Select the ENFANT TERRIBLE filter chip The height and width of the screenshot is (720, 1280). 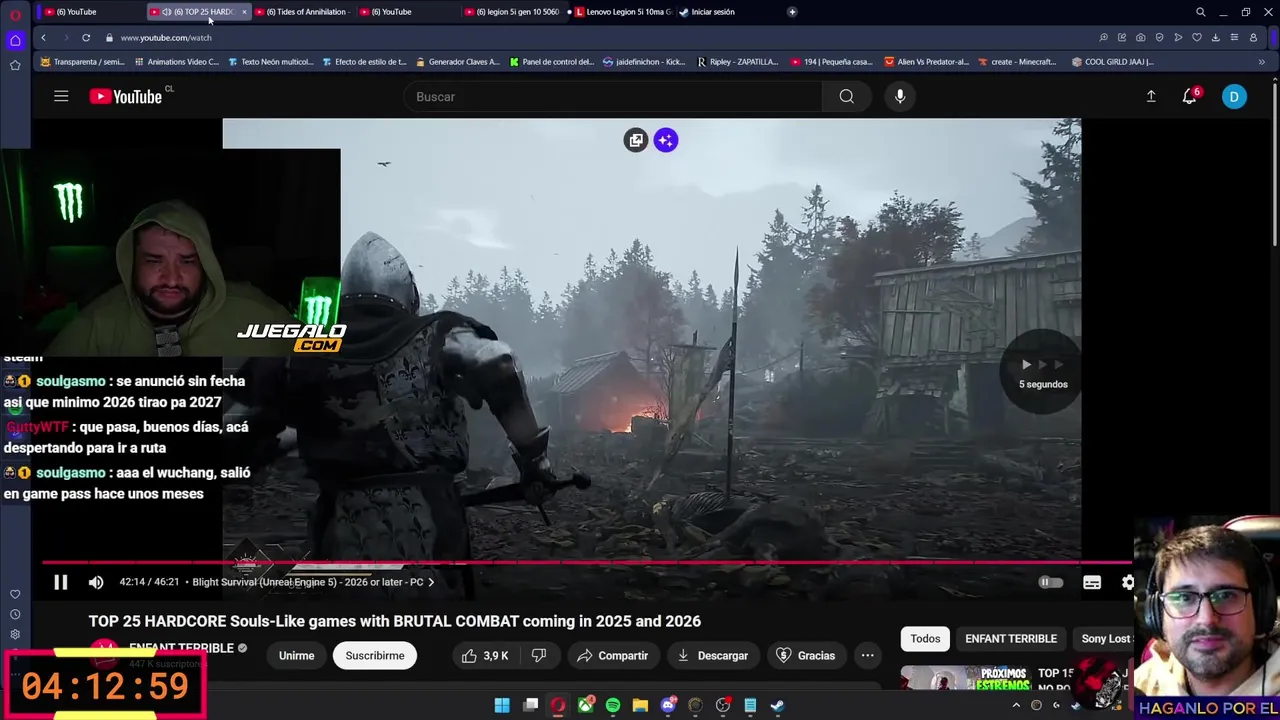pyautogui.click(x=1011, y=638)
